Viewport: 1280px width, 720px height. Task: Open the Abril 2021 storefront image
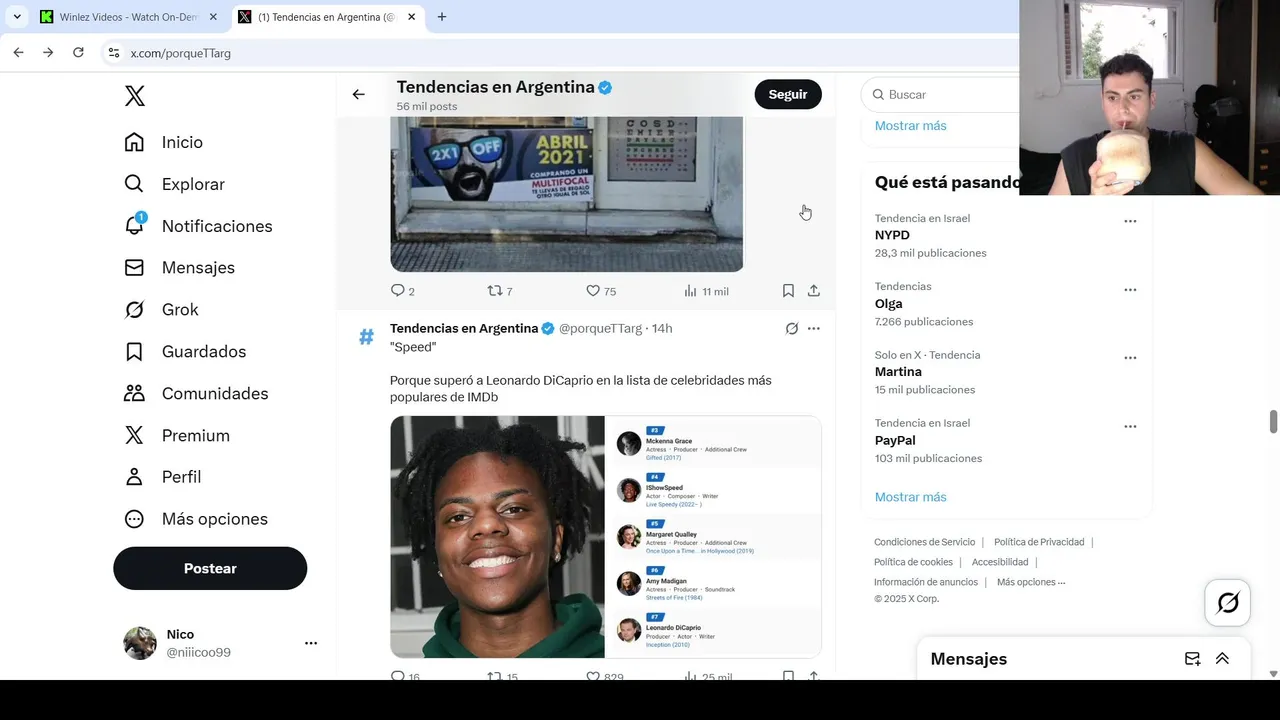pyautogui.click(x=567, y=194)
